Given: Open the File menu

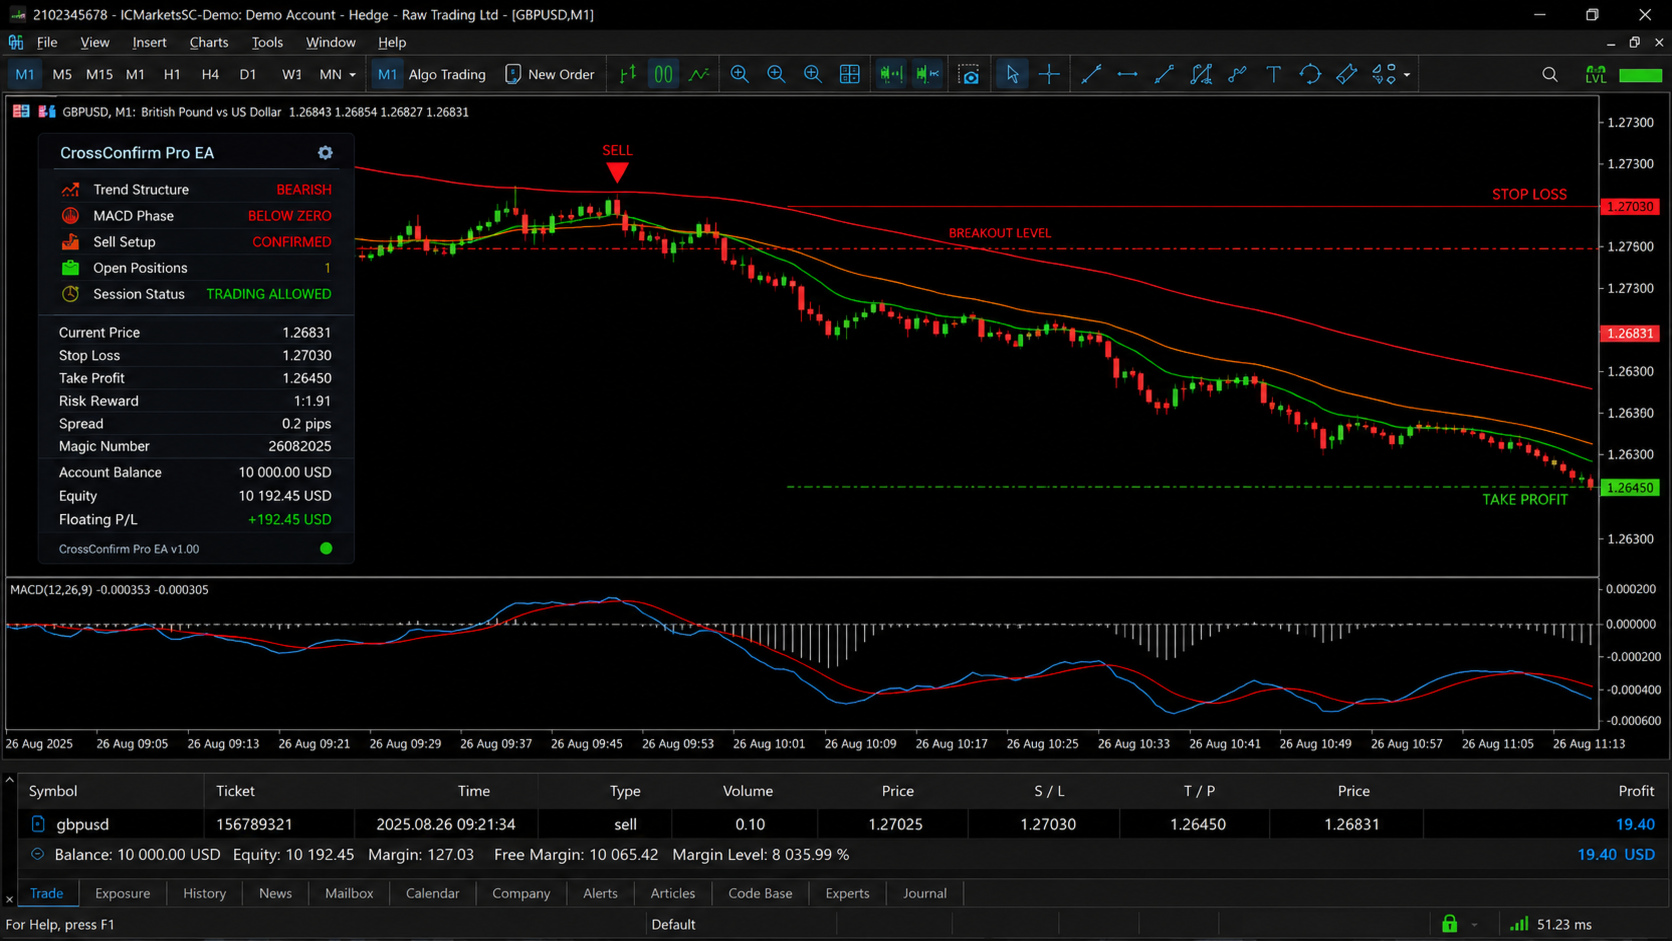Looking at the screenshot, I should (x=47, y=42).
